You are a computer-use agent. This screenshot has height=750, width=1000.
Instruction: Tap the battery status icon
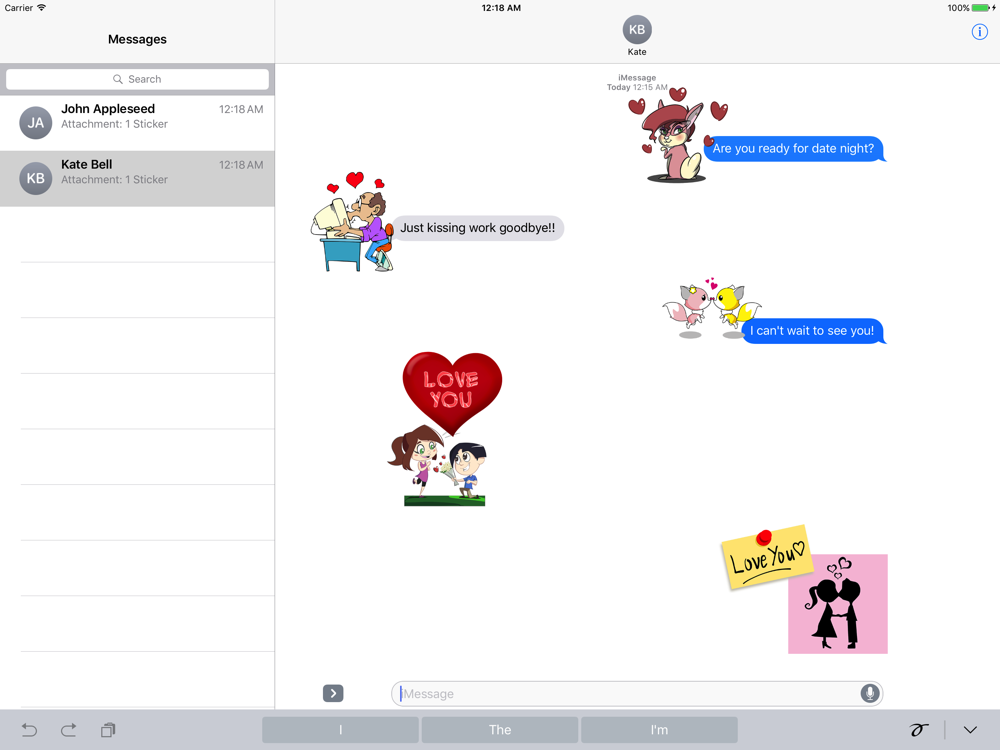[x=982, y=8]
